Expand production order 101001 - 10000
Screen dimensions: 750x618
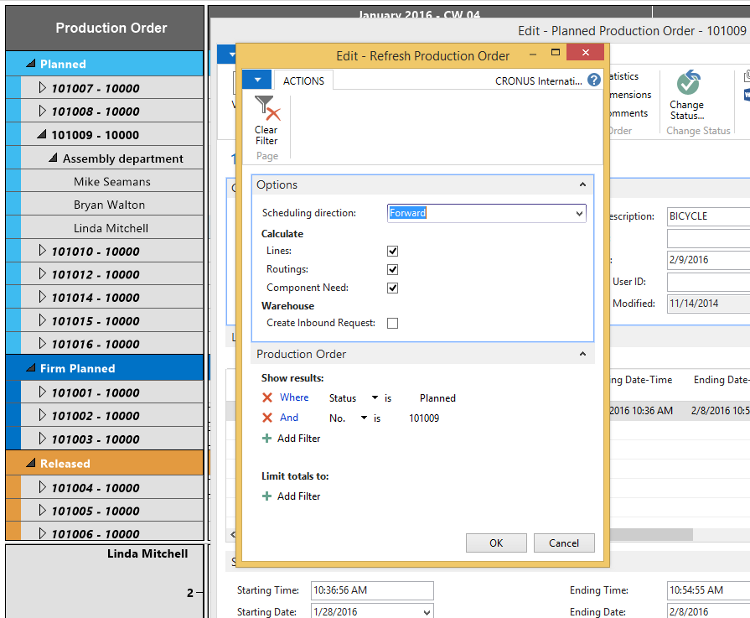click(x=42, y=392)
